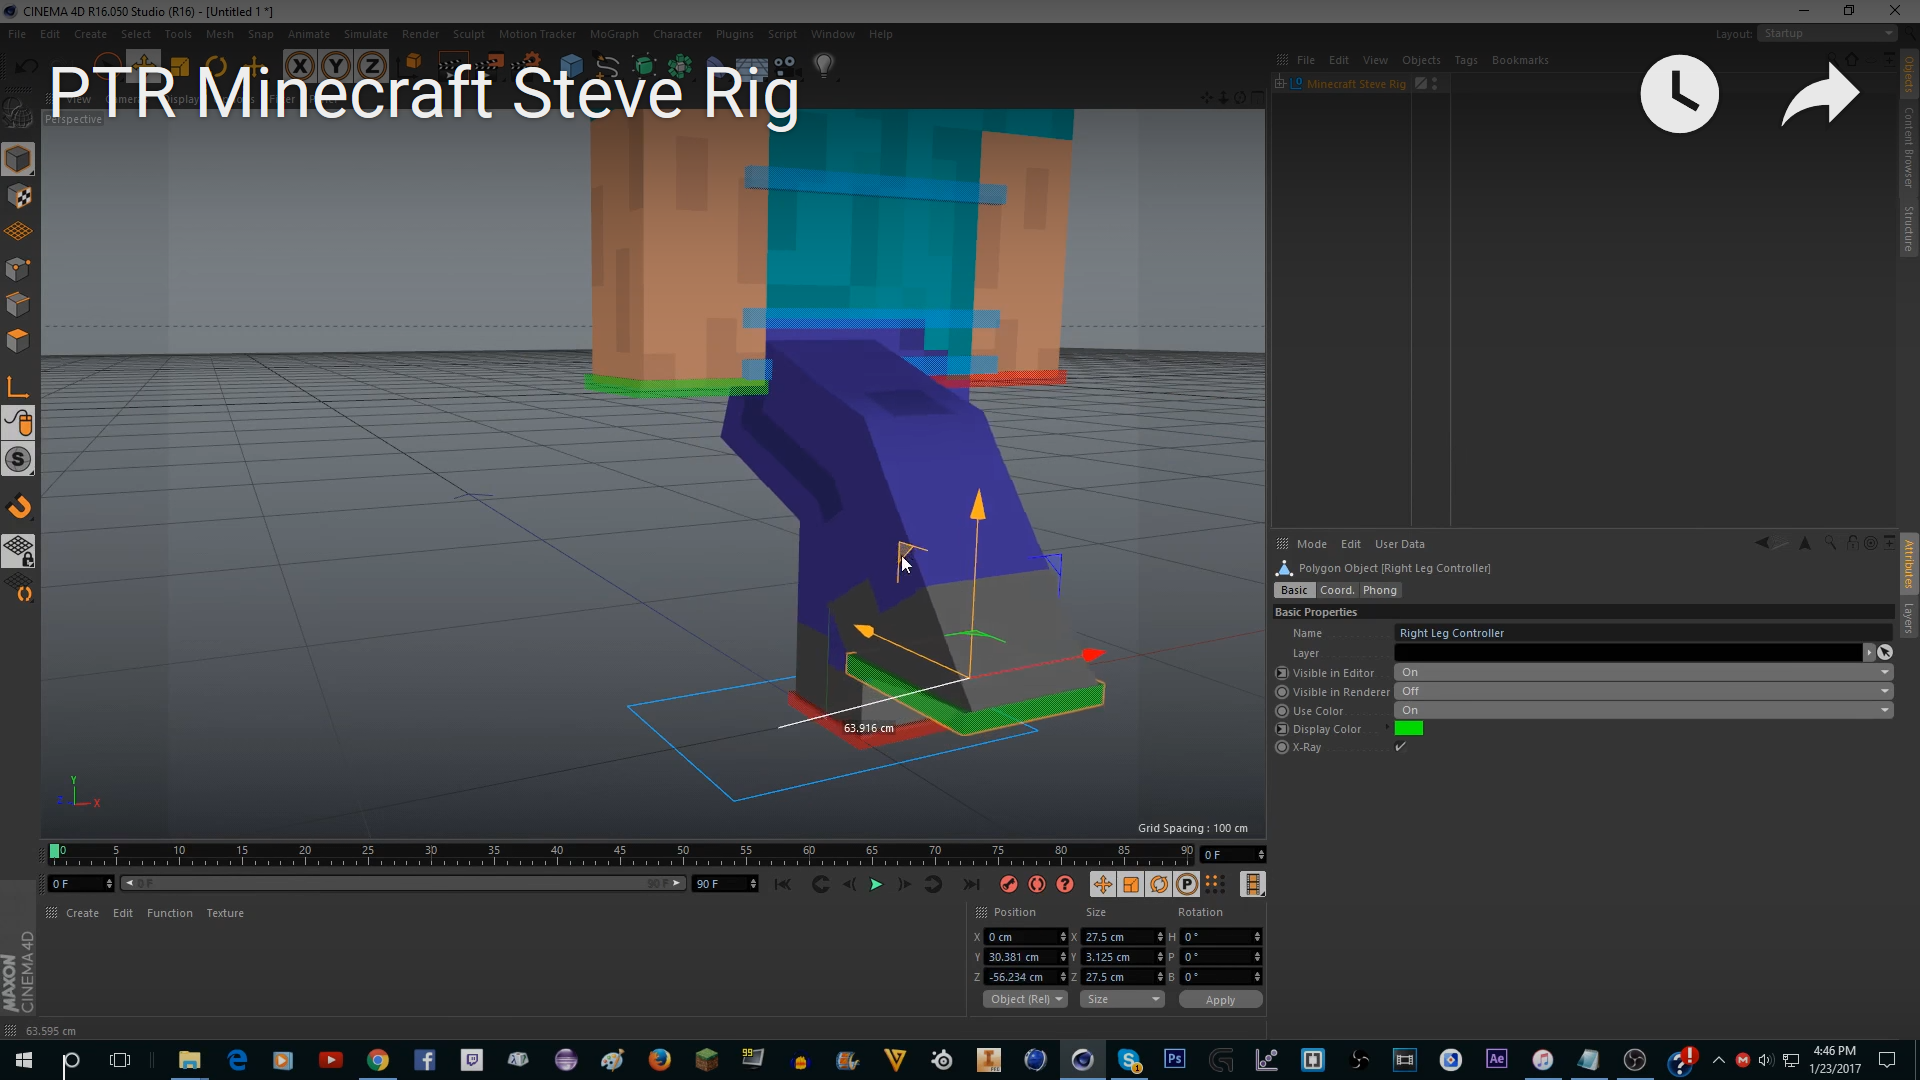Open object manager Bookmarks menu
Image resolution: width=1920 pixels, height=1080 pixels.
pyautogui.click(x=1520, y=60)
